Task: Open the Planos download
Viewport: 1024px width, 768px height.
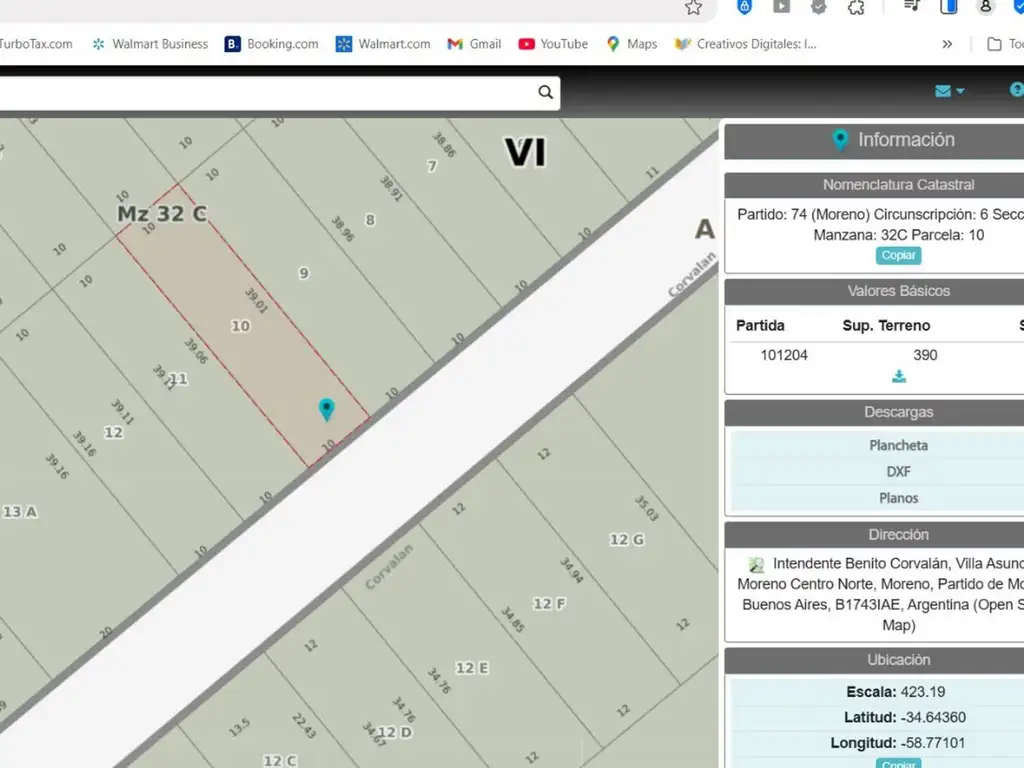Action: [x=898, y=498]
